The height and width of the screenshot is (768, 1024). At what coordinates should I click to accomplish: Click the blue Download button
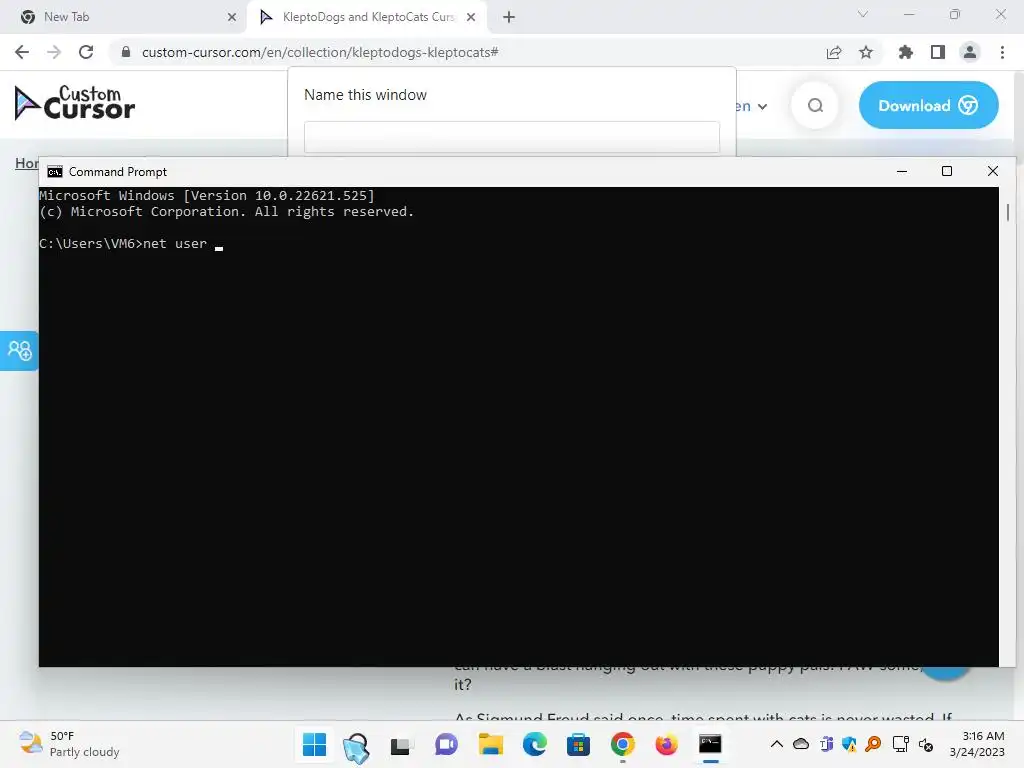928,105
